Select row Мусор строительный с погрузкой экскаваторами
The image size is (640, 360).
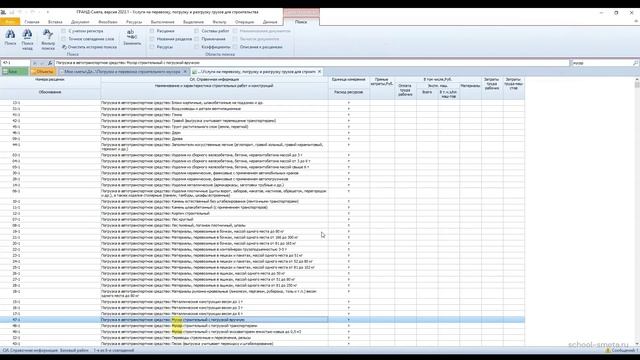click(262, 331)
